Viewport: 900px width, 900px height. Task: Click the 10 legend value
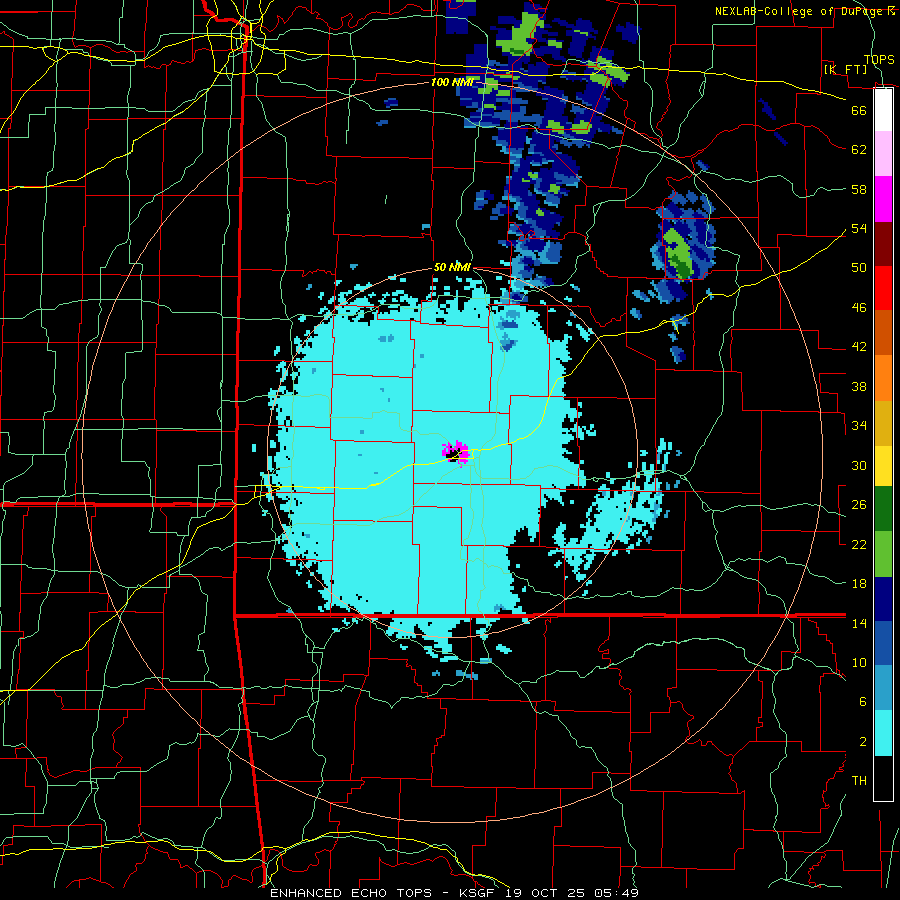pos(859,663)
